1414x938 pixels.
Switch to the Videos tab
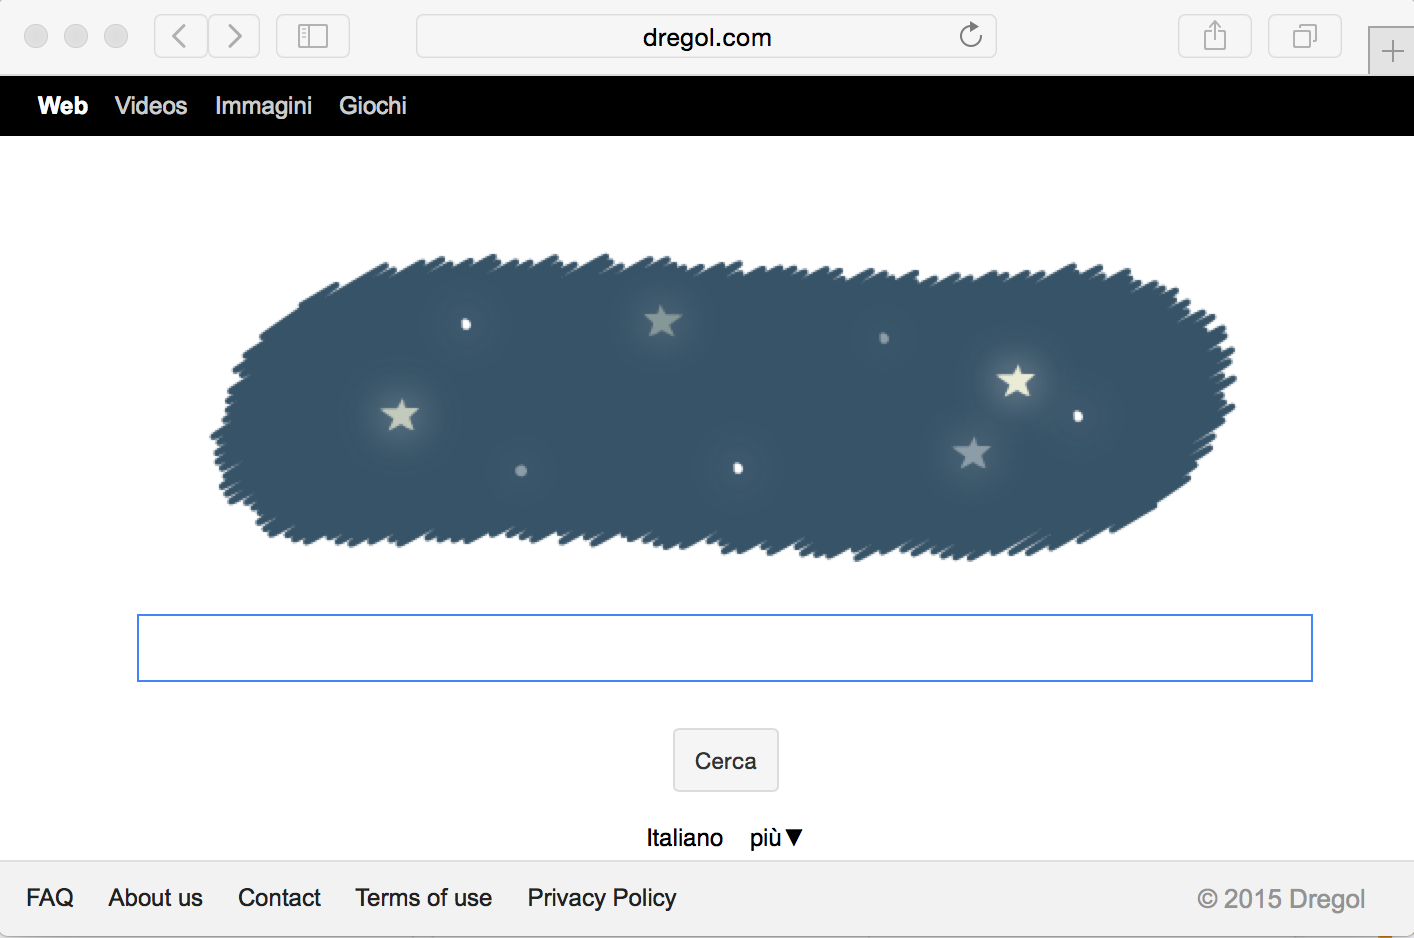151,106
